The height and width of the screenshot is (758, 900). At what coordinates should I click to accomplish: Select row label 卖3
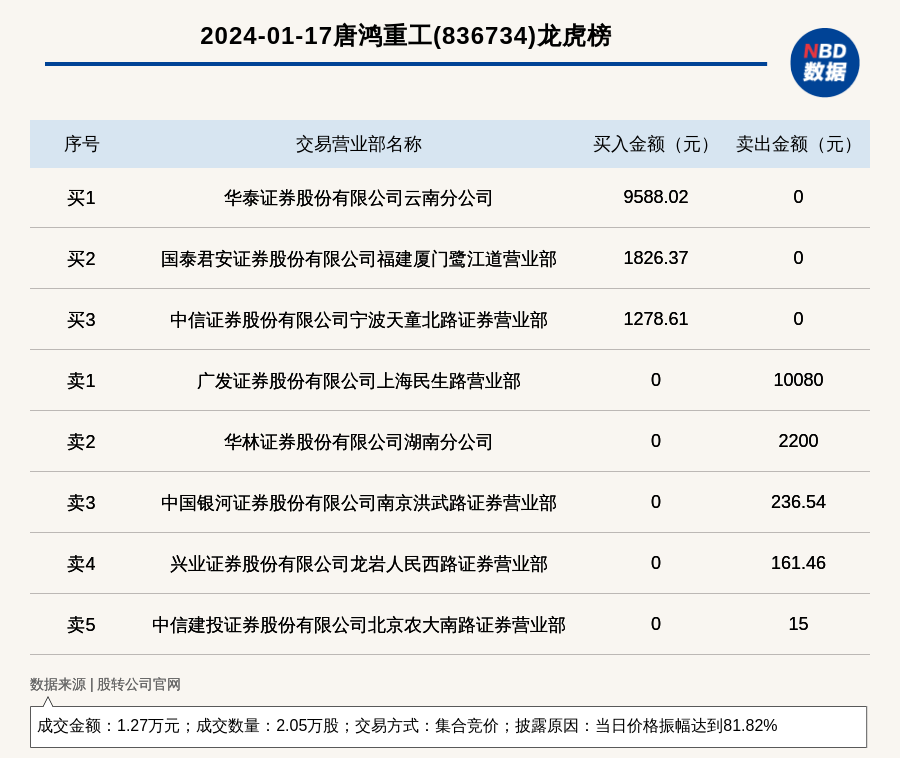coord(81,503)
